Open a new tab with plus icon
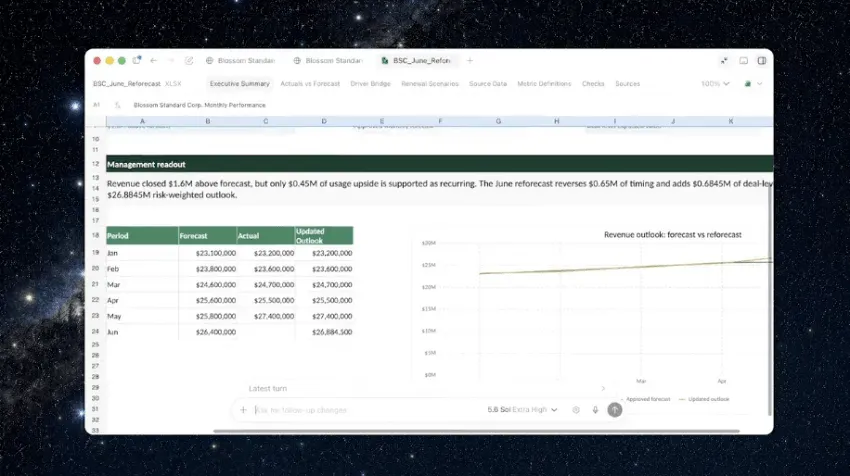 tap(470, 61)
